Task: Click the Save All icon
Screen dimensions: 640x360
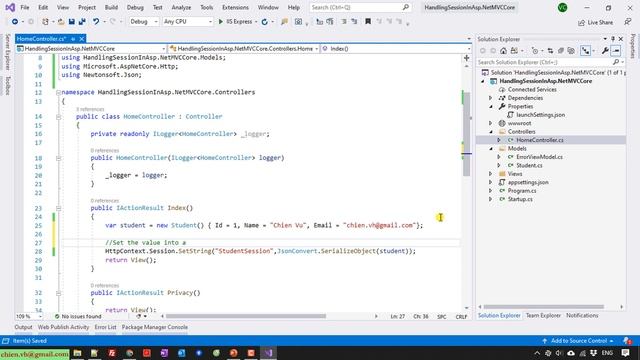Action: (82, 22)
